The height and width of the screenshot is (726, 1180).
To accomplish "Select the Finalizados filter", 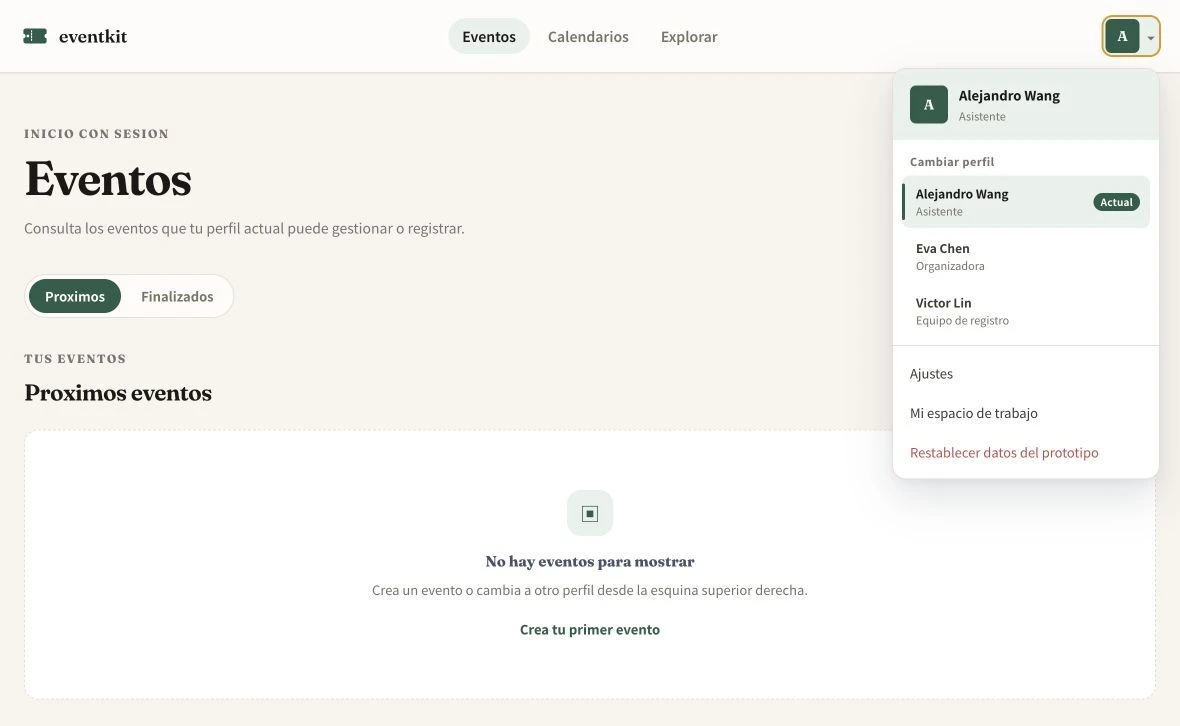I will (177, 296).
